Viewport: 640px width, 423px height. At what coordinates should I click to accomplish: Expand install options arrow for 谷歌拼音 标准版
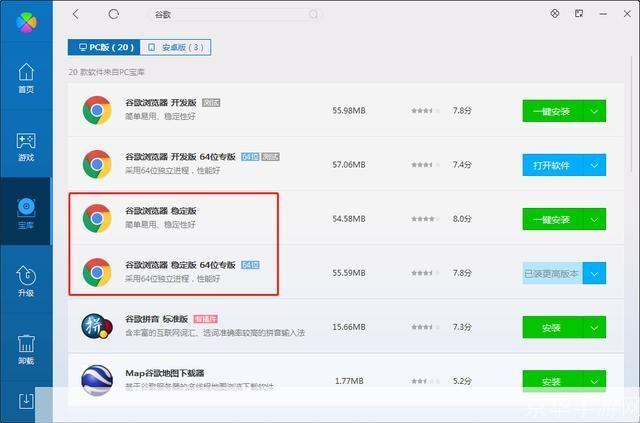tap(594, 327)
